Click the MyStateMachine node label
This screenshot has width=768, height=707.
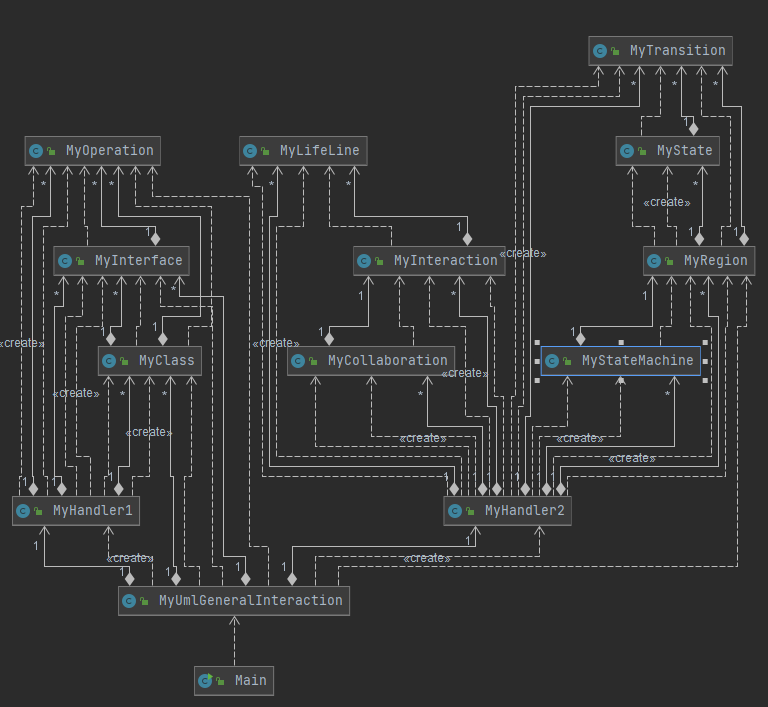(x=637, y=361)
